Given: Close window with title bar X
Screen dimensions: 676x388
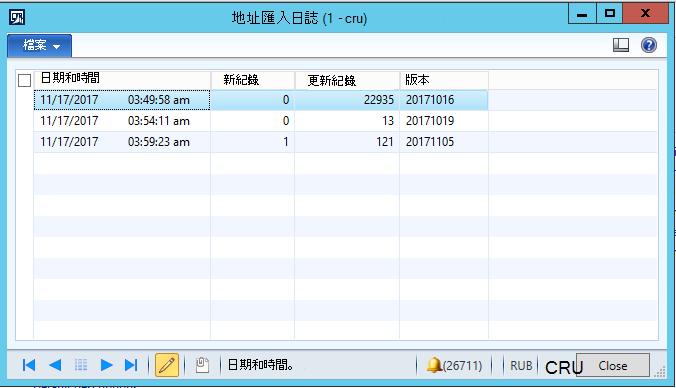Looking at the screenshot, I should [x=645, y=13].
